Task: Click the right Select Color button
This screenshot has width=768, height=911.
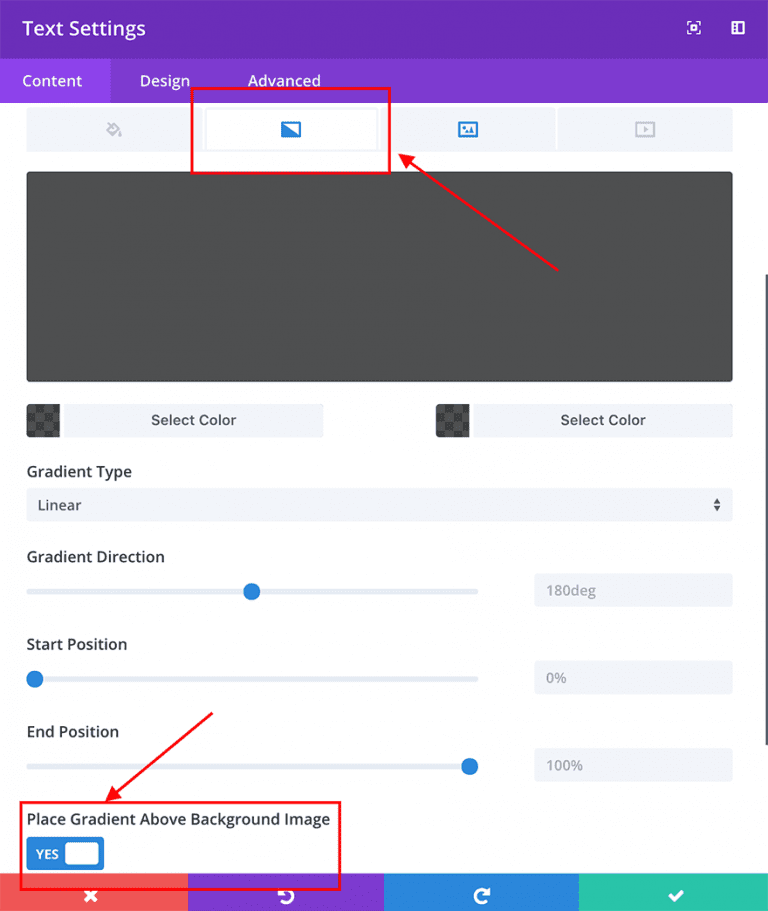Action: 602,420
